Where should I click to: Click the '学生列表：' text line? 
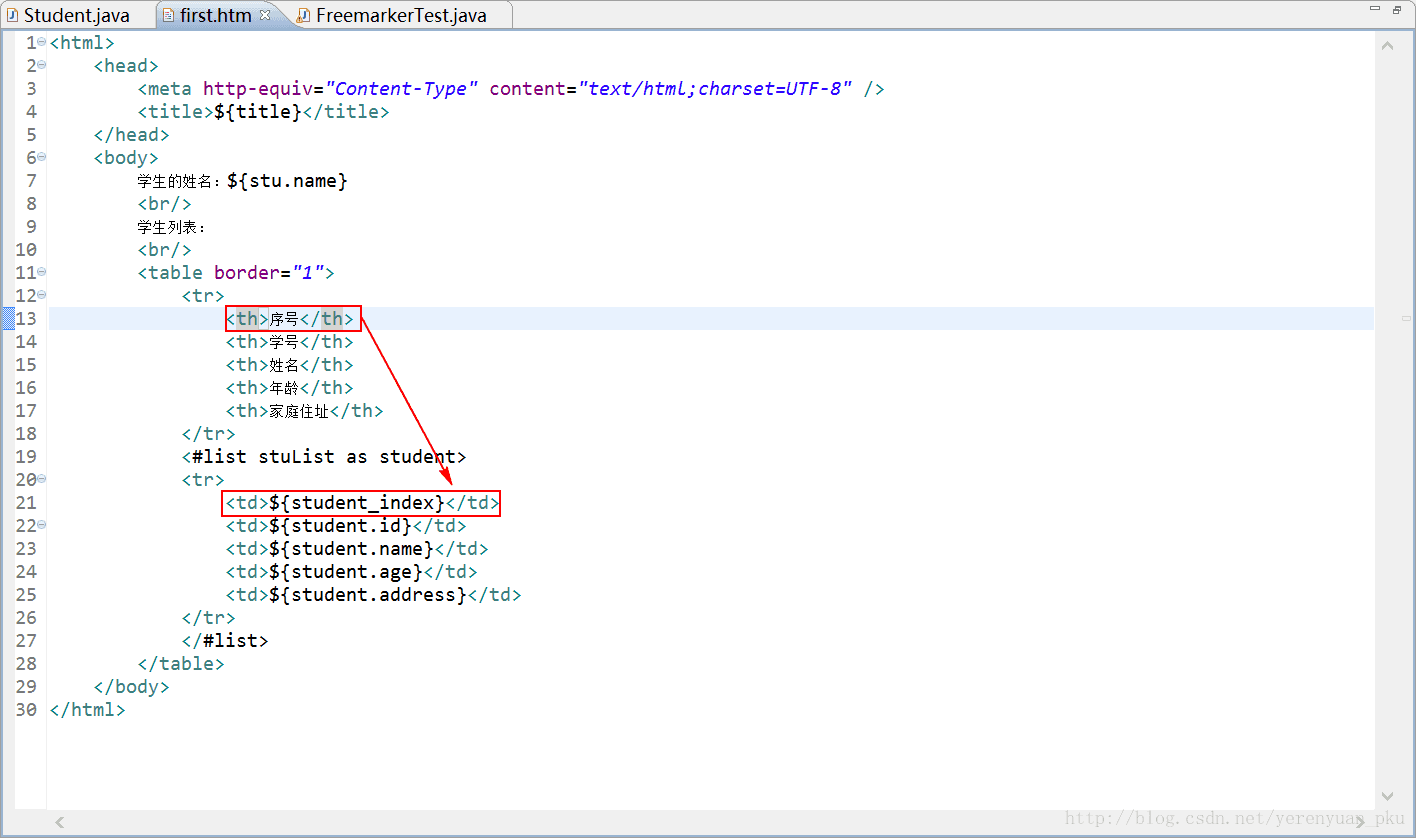tap(172, 226)
